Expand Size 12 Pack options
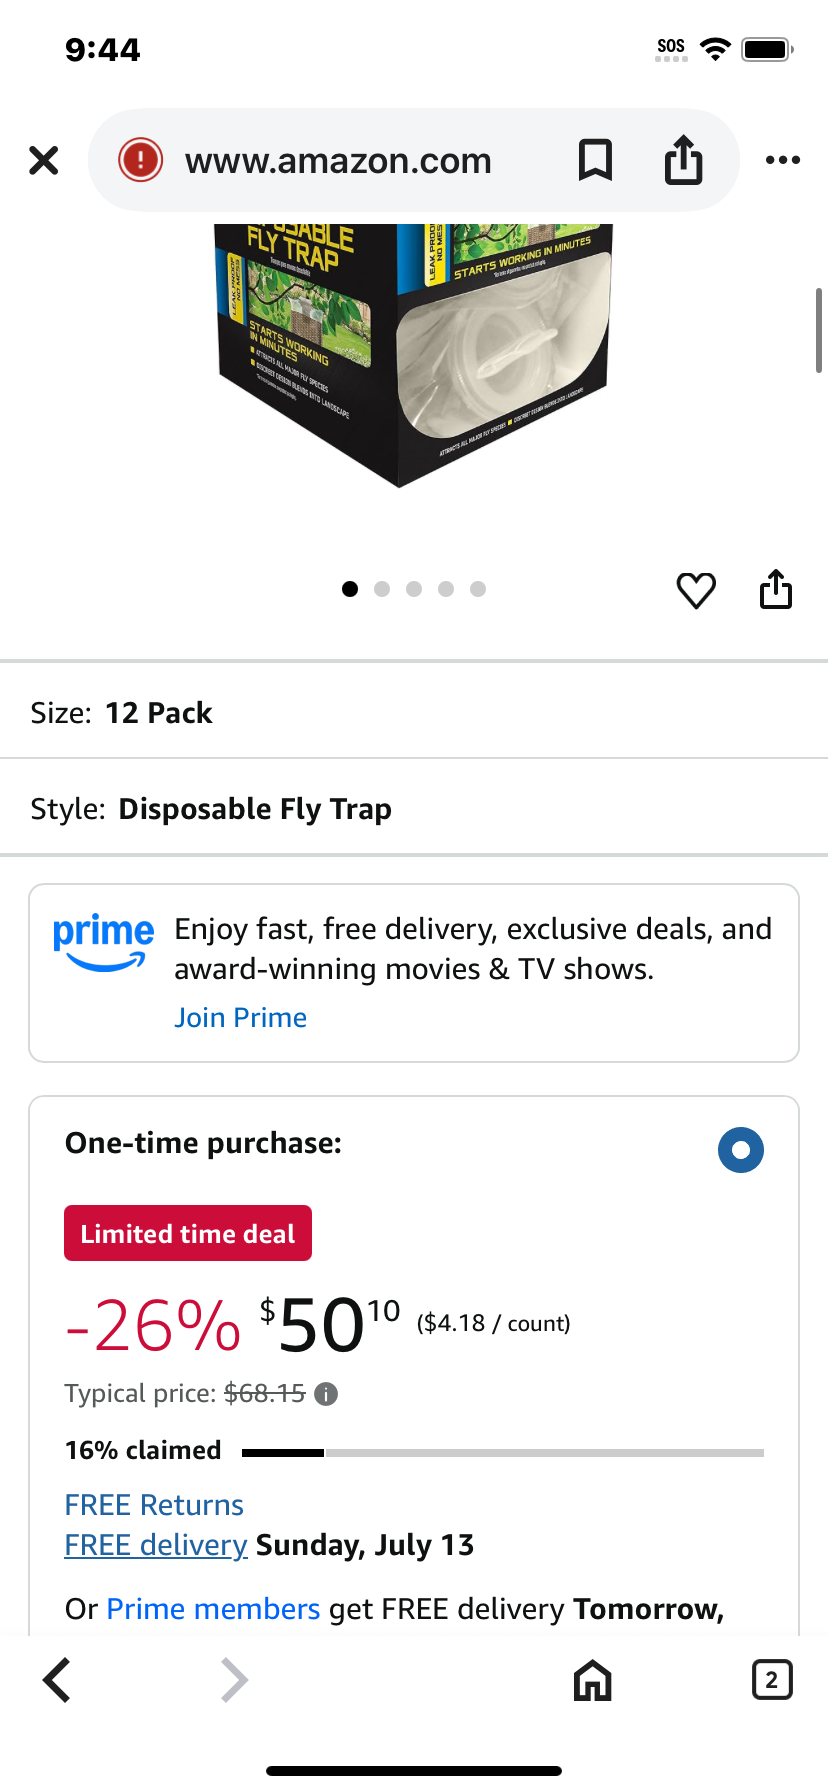 pos(414,713)
